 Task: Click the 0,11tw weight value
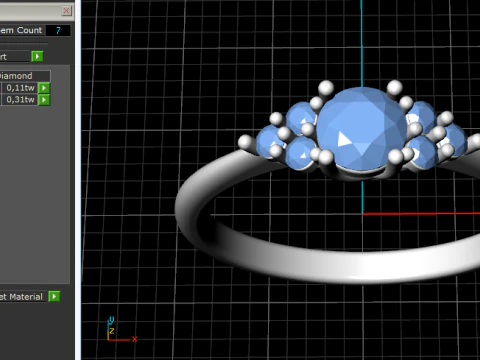point(20,88)
